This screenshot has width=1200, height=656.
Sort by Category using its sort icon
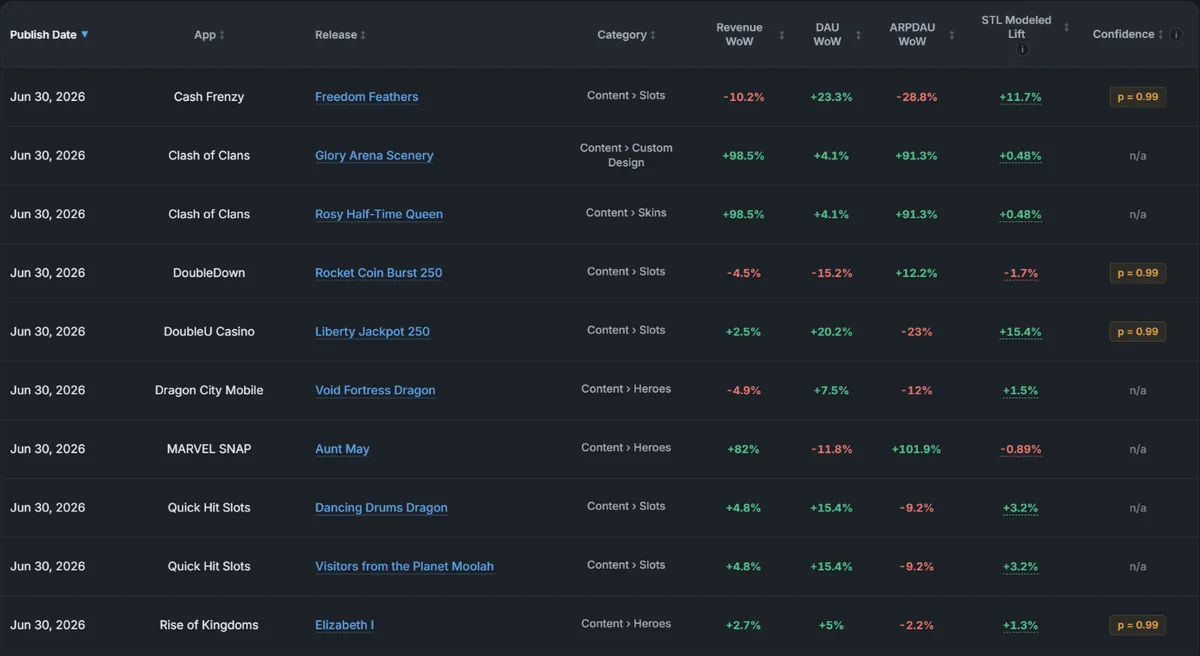coord(653,35)
